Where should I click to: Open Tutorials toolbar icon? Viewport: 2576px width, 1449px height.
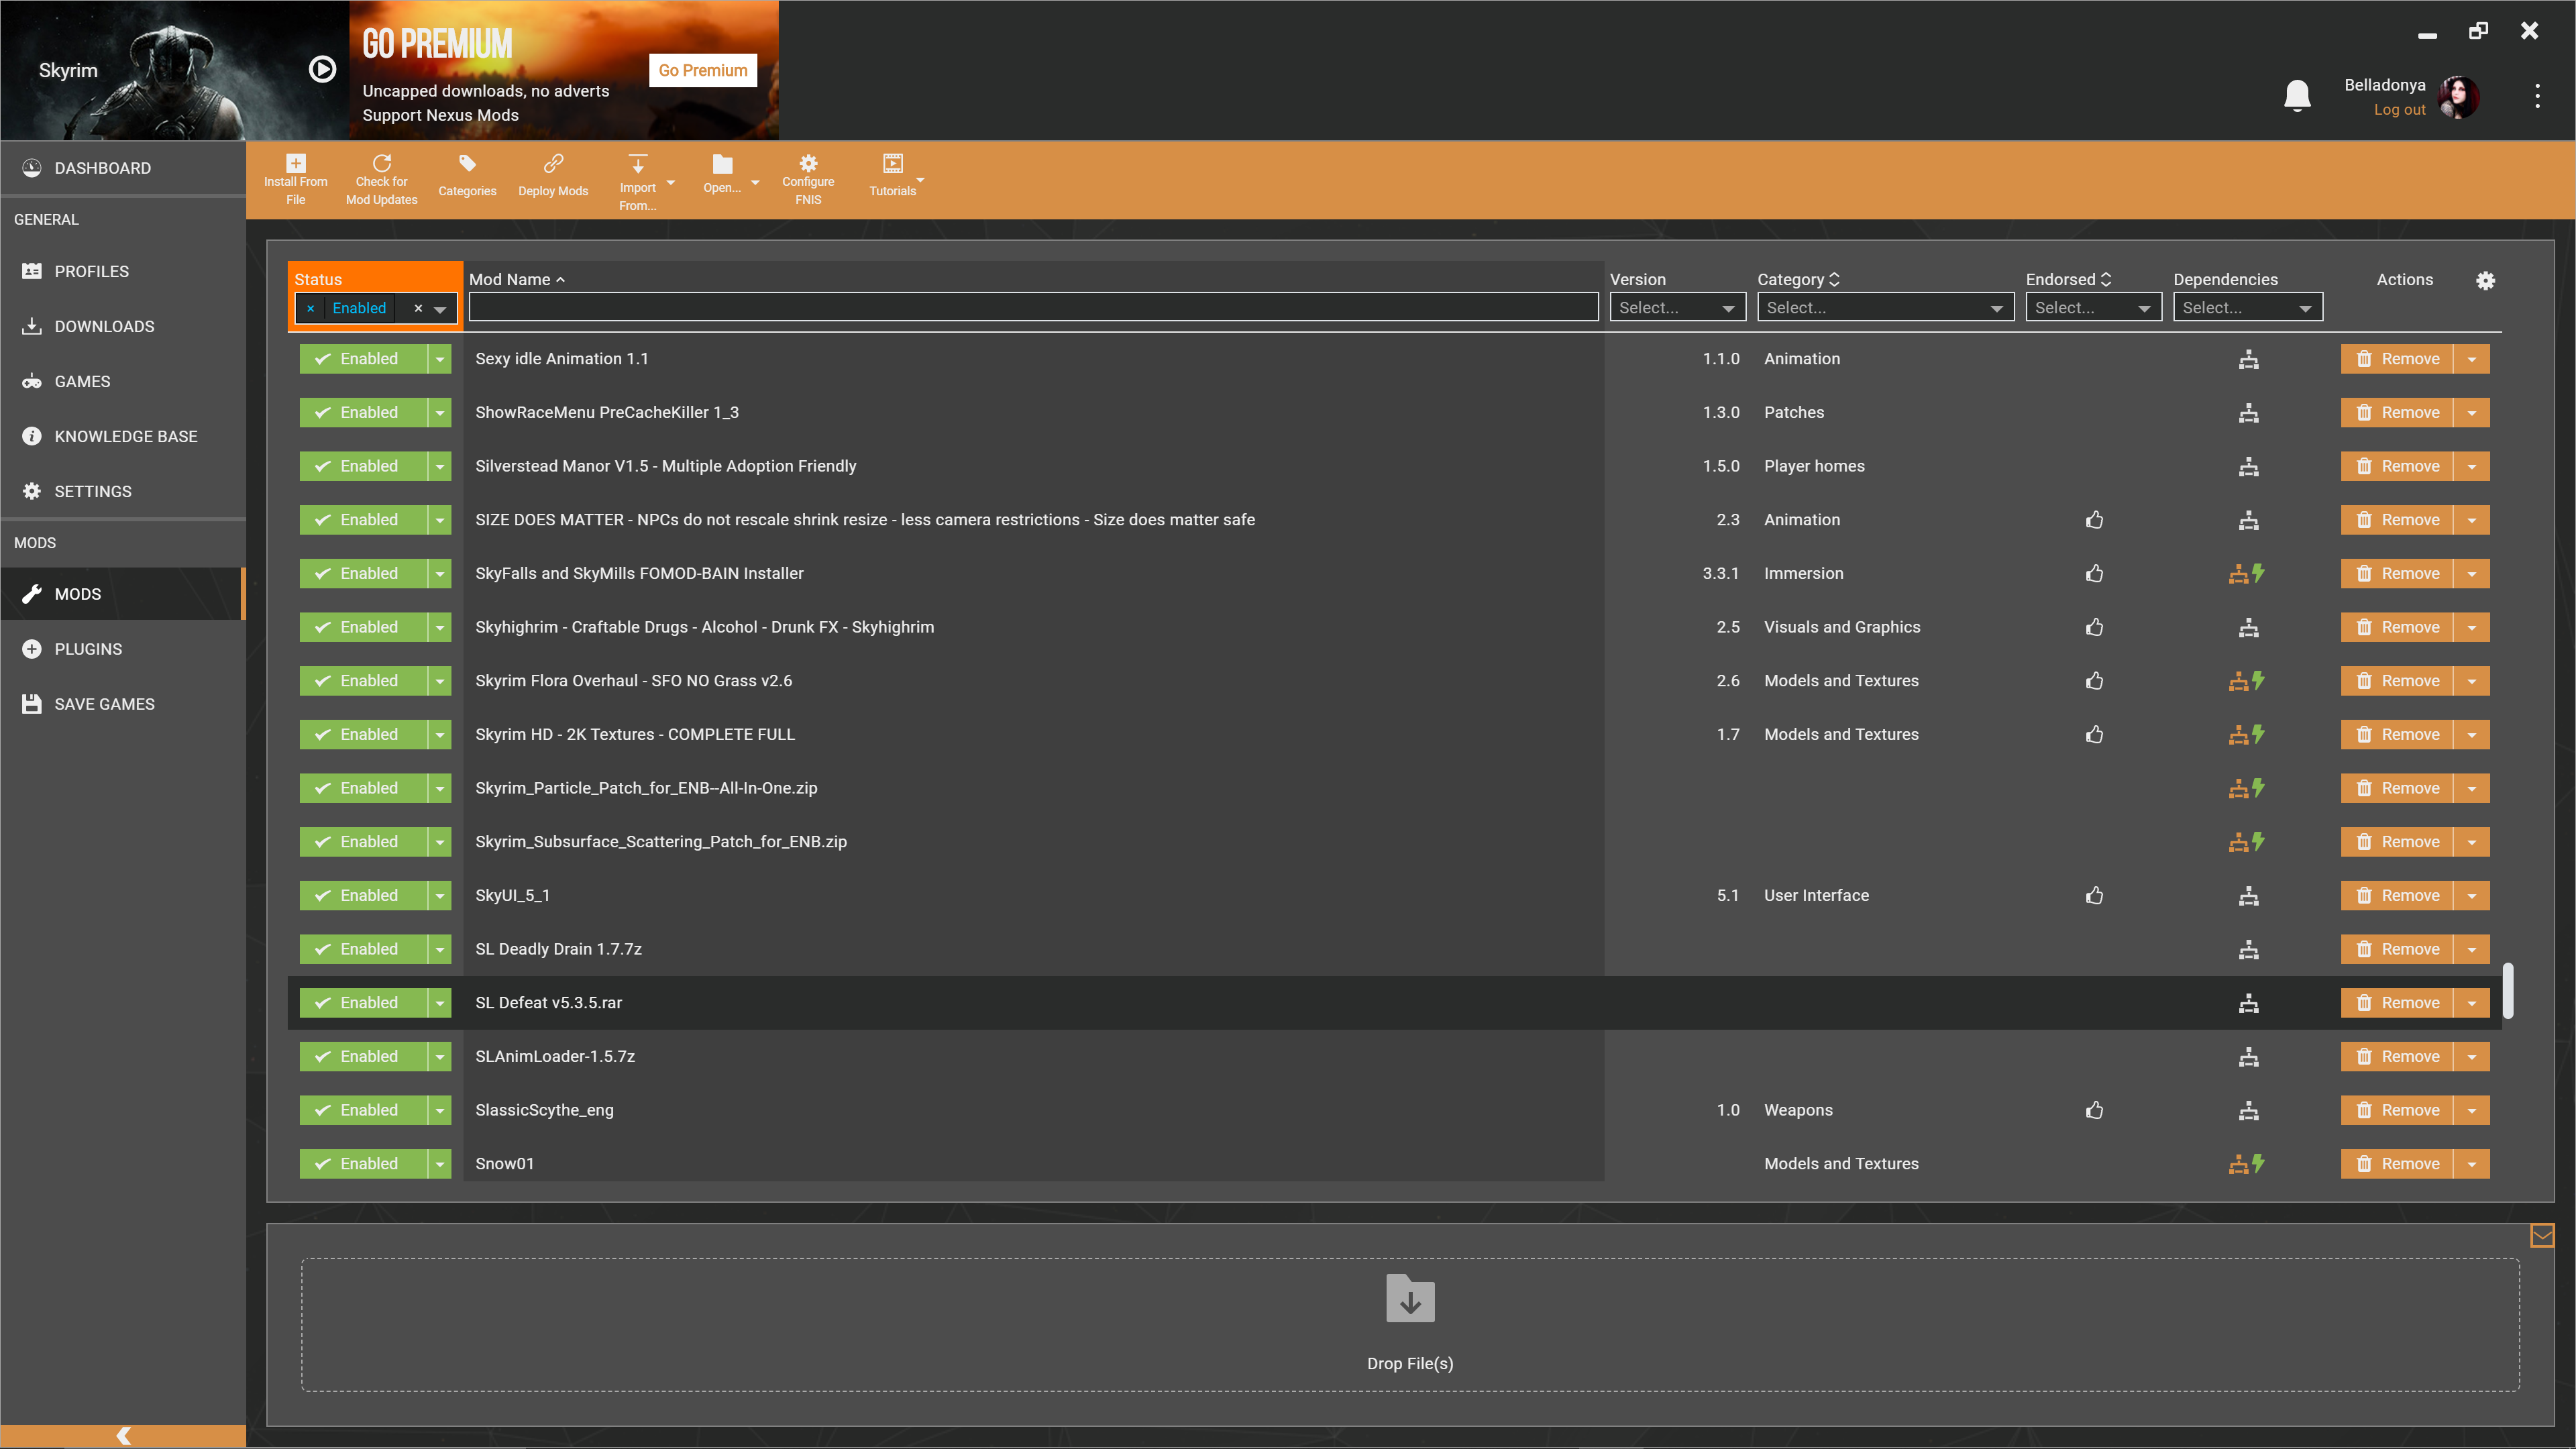[x=892, y=163]
